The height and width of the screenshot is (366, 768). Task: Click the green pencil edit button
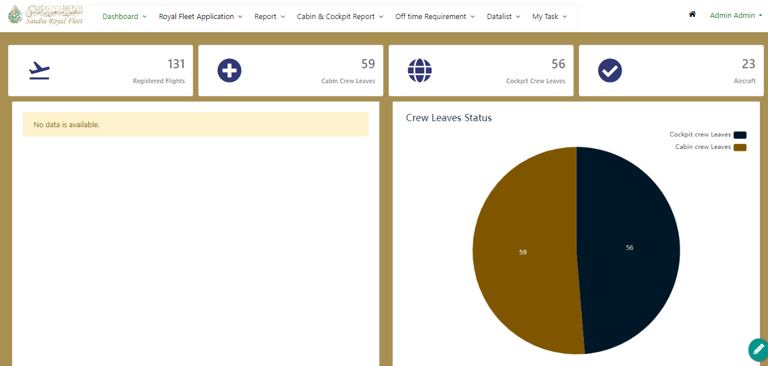tap(759, 350)
